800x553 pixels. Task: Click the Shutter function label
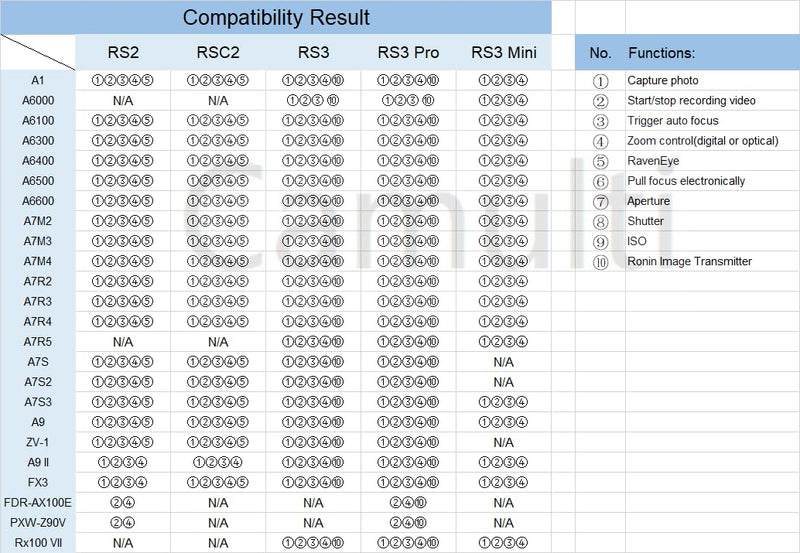[645, 221]
